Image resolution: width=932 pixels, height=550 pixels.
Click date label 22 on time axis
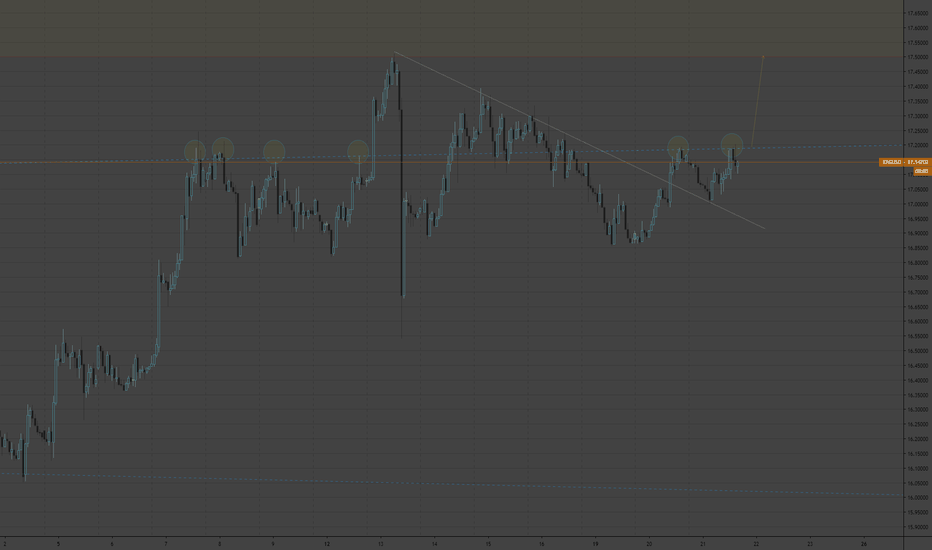[x=757, y=543]
